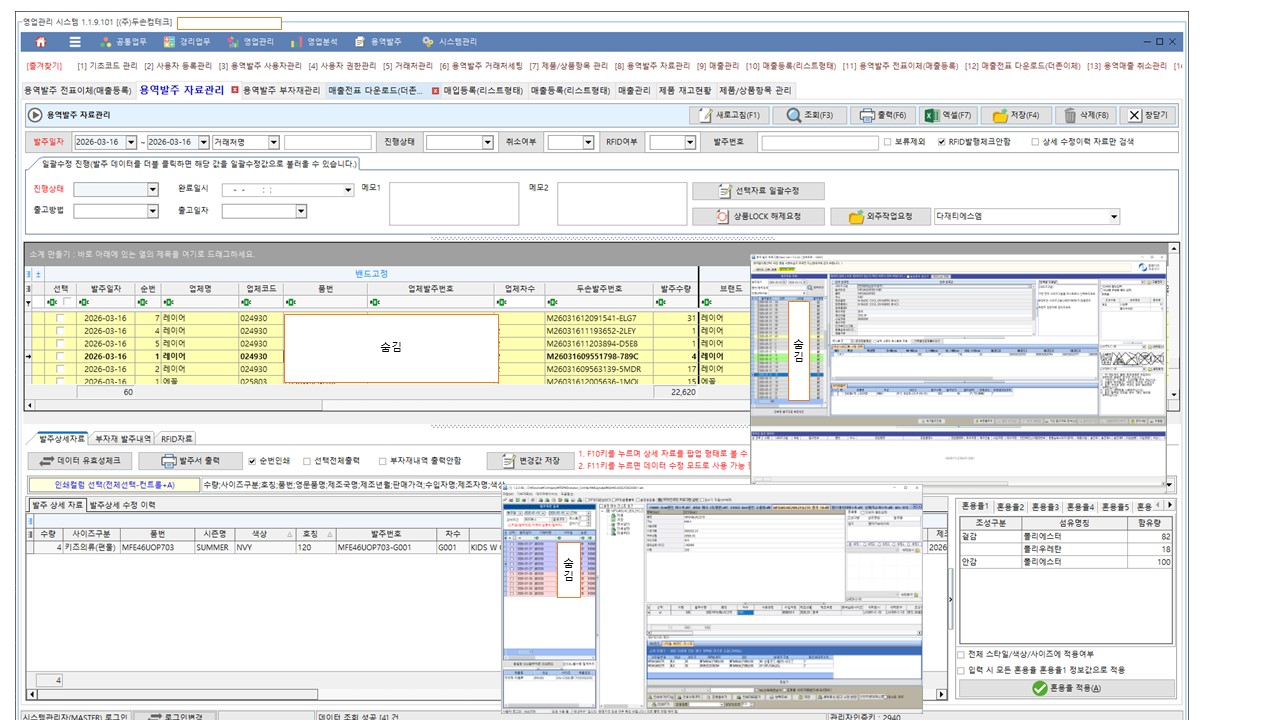This screenshot has width=1280, height=720.
Task: Click the 조회(F3) magnifier search button
Action: tap(809, 115)
